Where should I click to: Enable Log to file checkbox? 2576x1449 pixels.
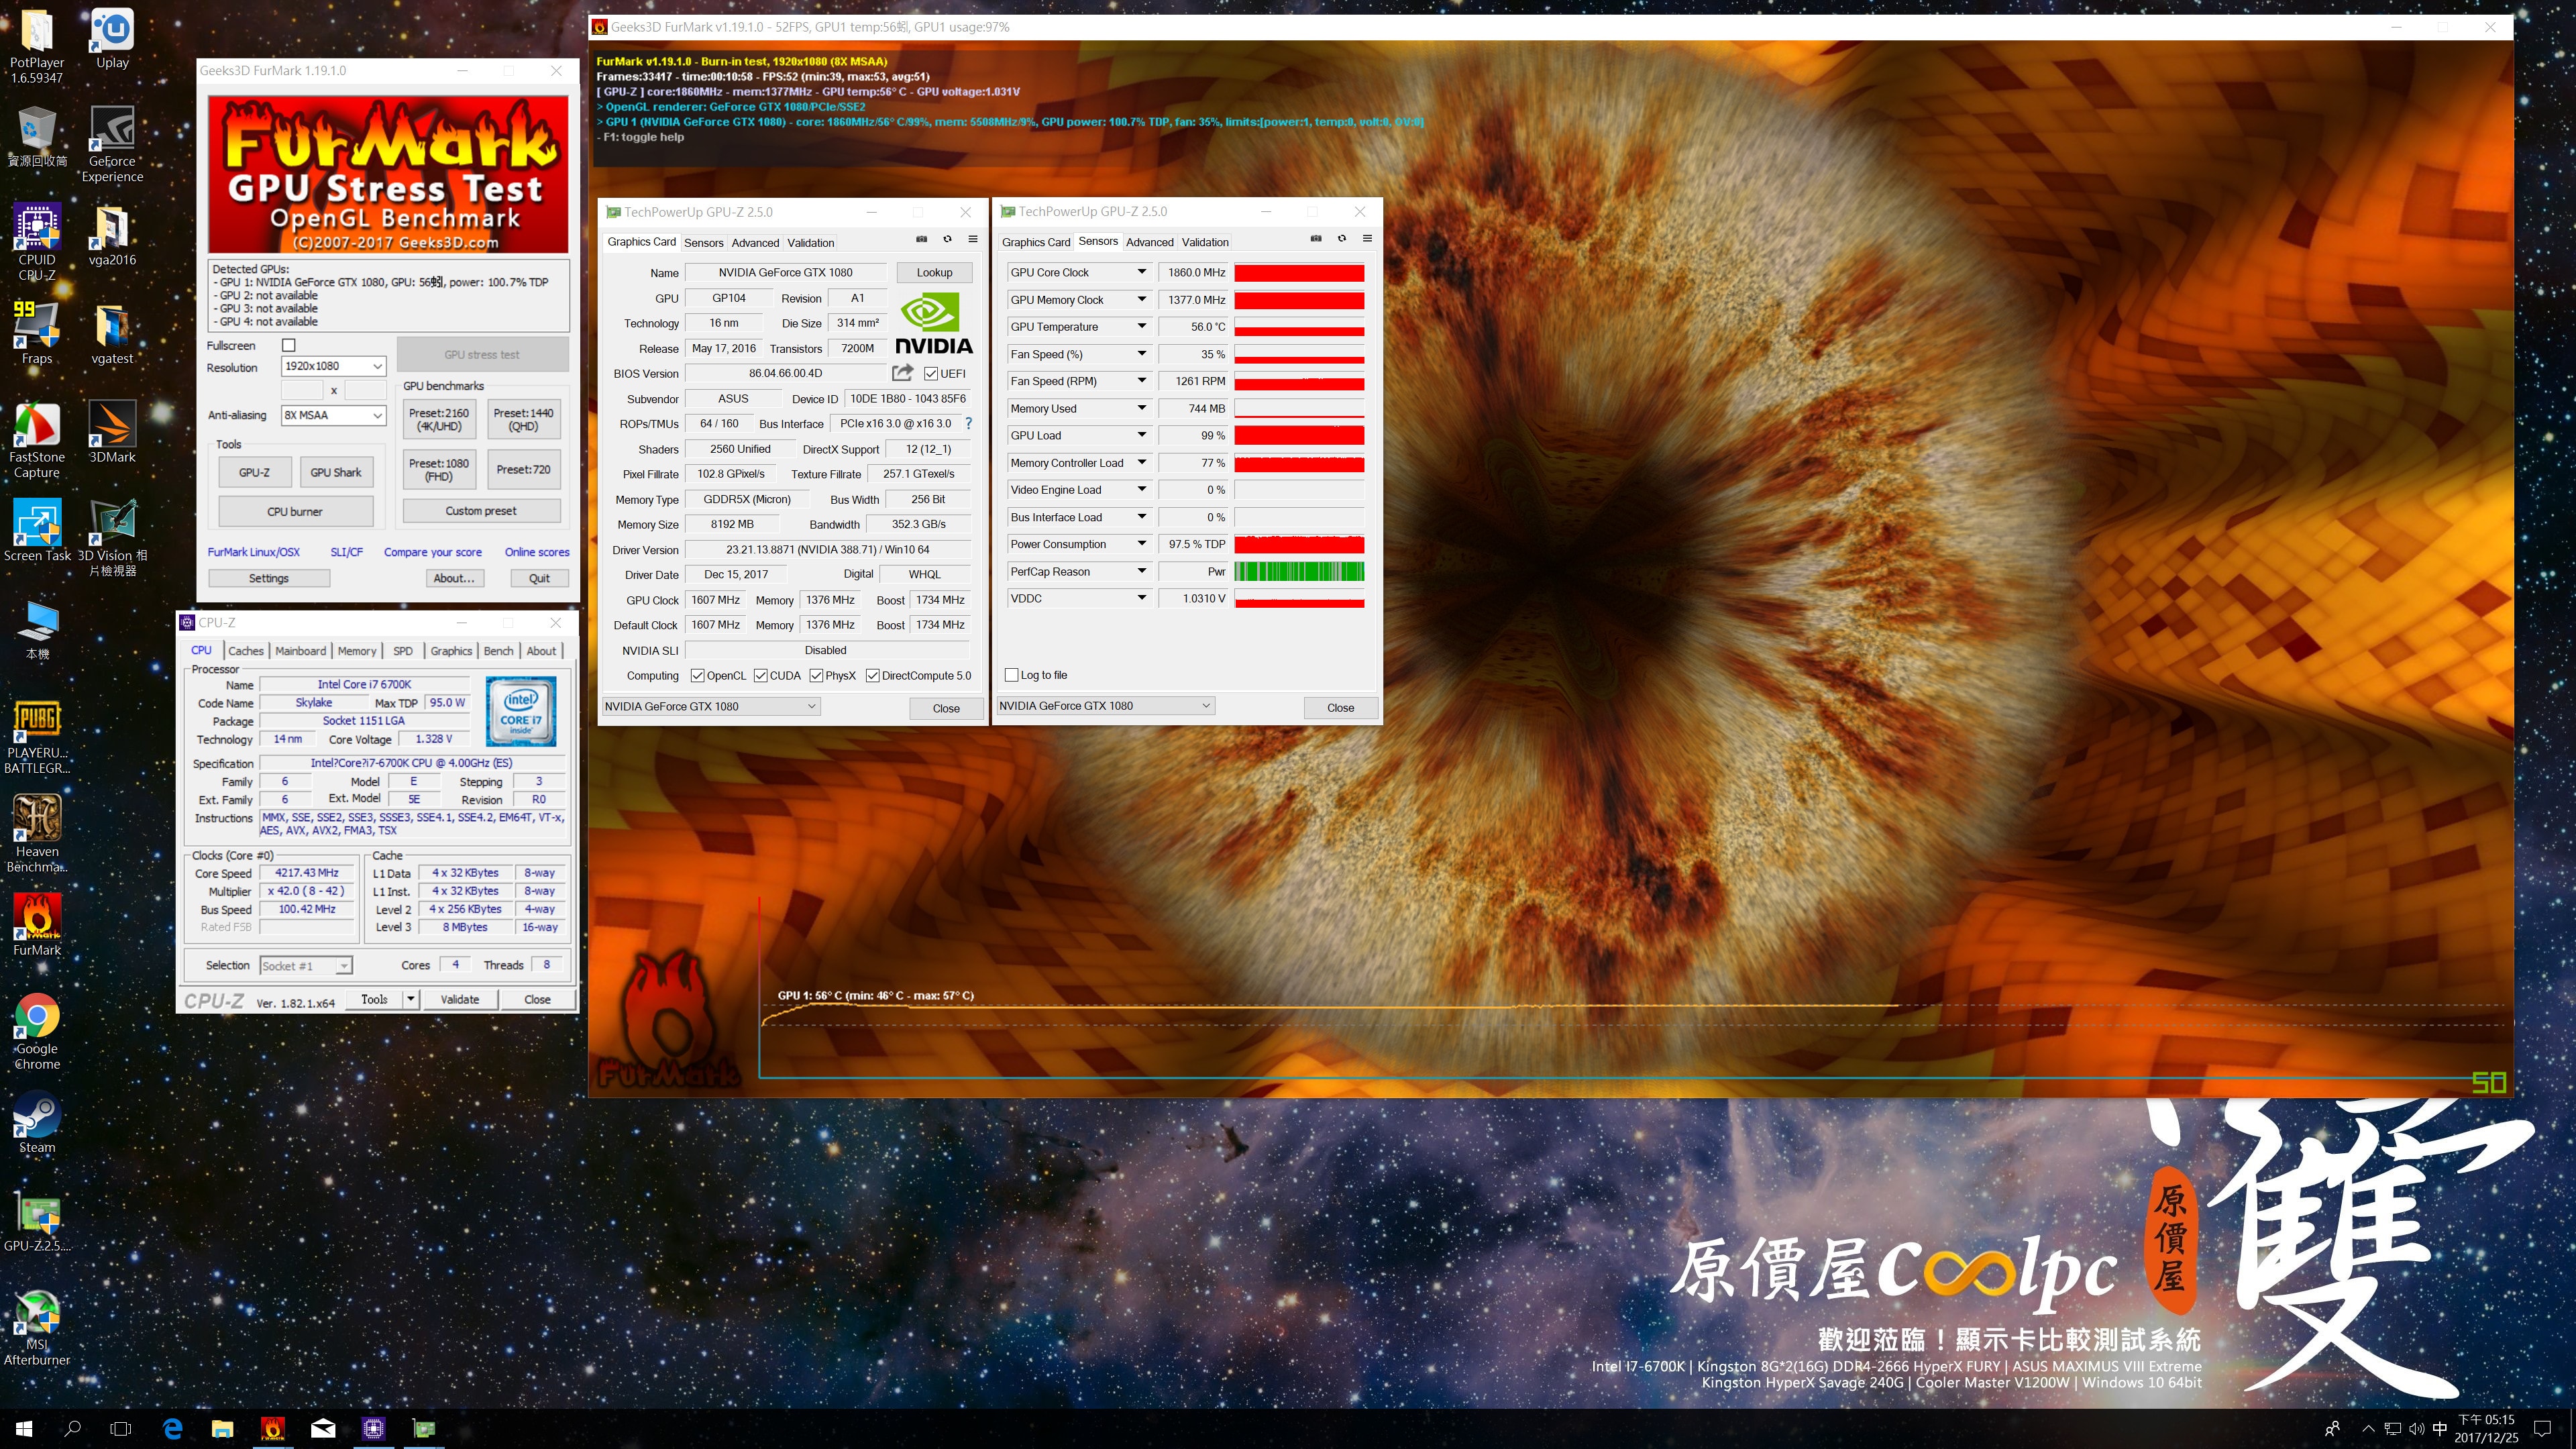click(x=1011, y=675)
